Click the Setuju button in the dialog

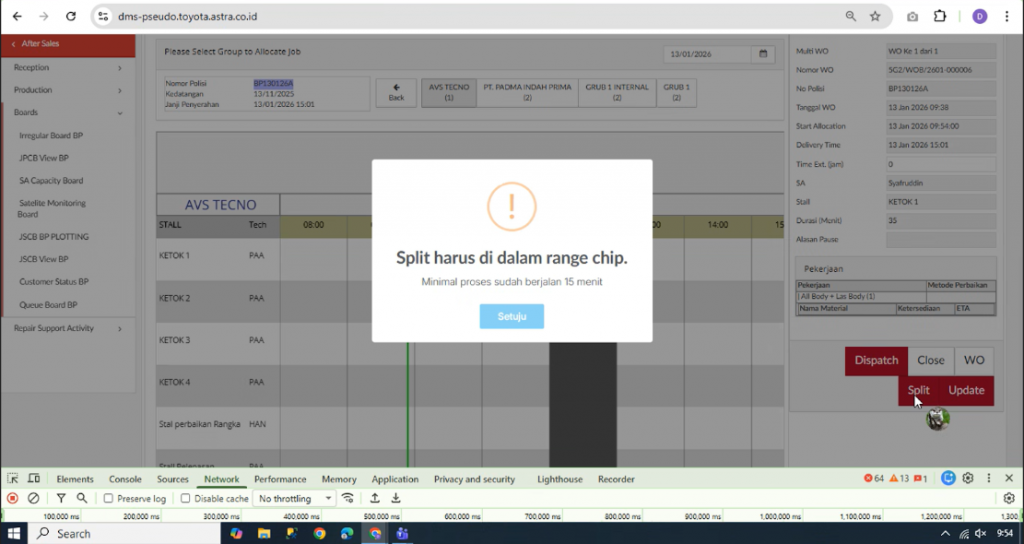tap(511, 316)
